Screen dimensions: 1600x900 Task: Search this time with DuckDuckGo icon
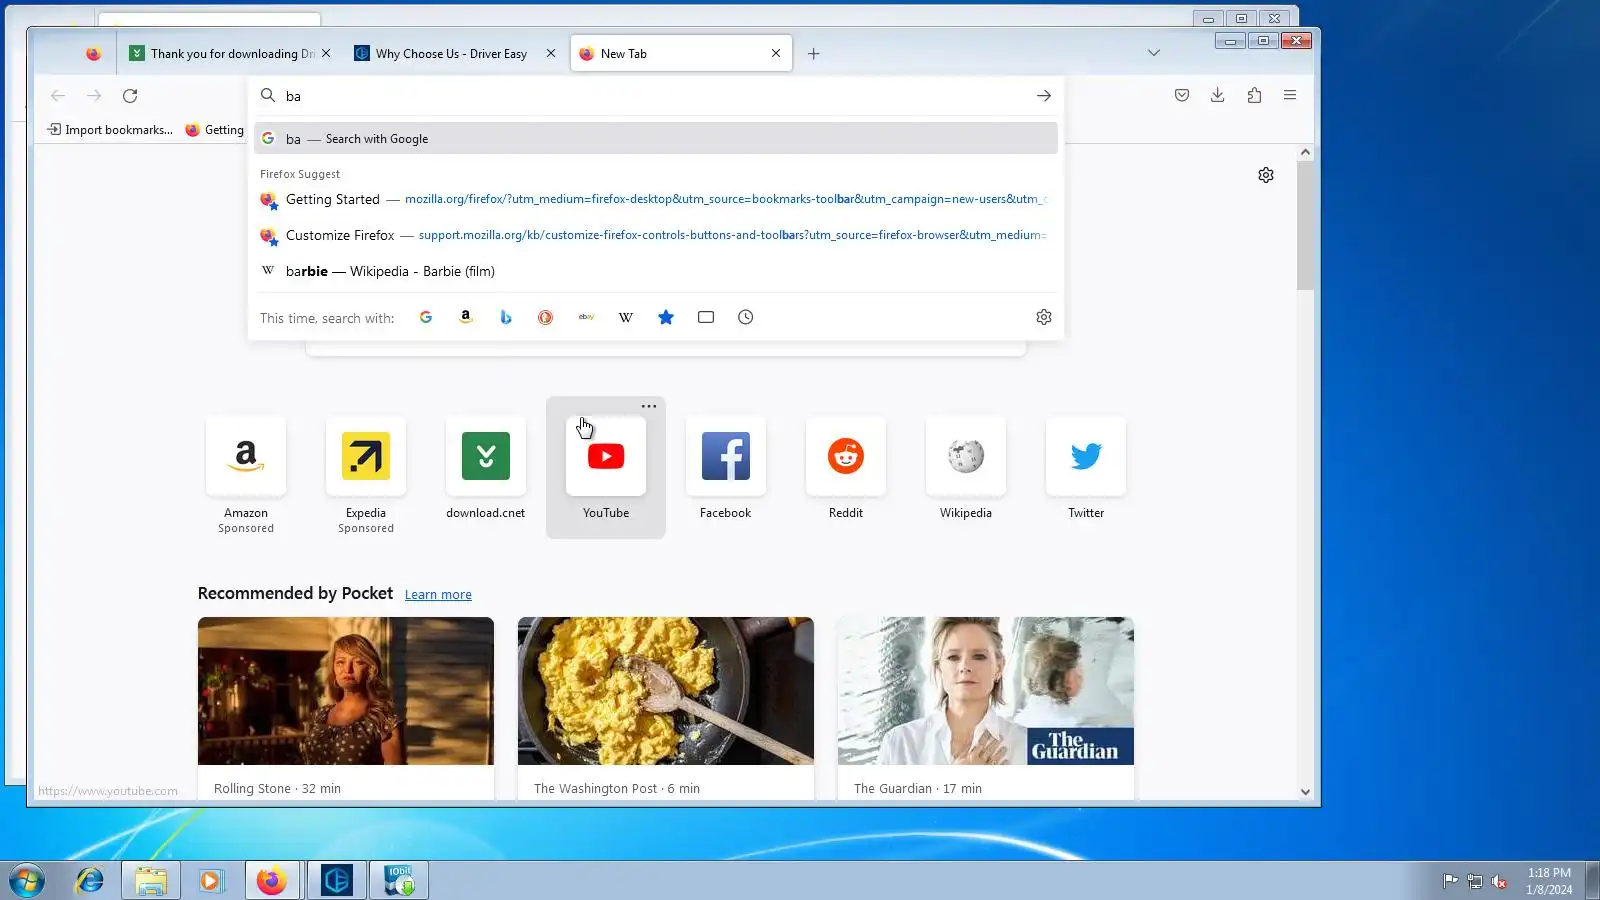click(545, 317)
